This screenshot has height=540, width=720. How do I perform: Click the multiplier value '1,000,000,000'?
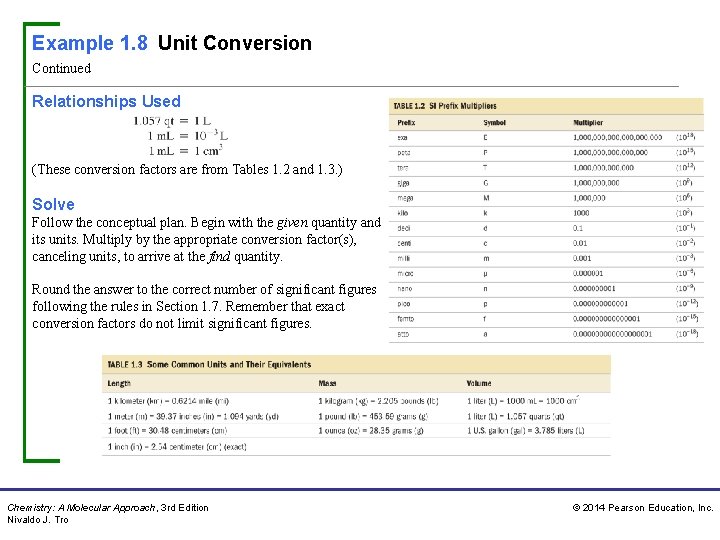coord(596,183)
